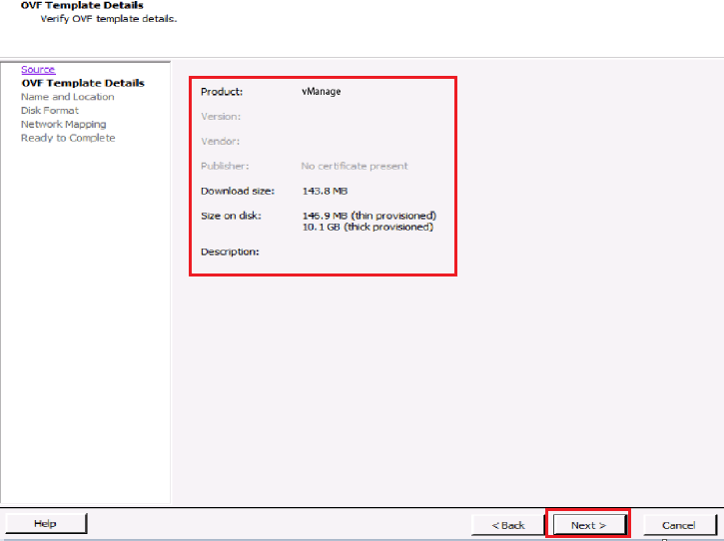
Task: Click the 10.1 GB thick provisioned value
Action: 368,227
